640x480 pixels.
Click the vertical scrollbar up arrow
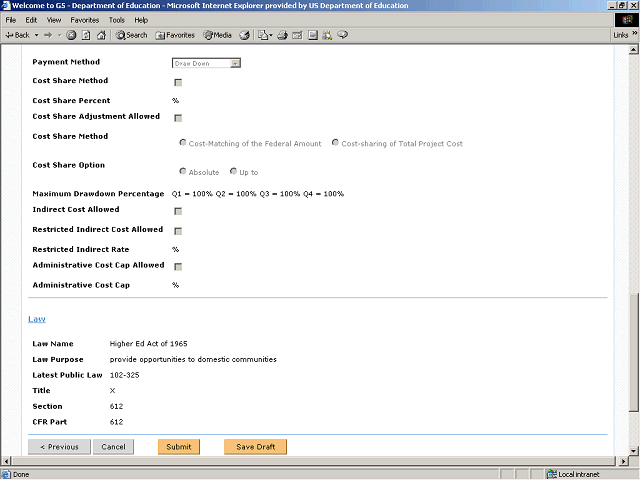point(633,50)
